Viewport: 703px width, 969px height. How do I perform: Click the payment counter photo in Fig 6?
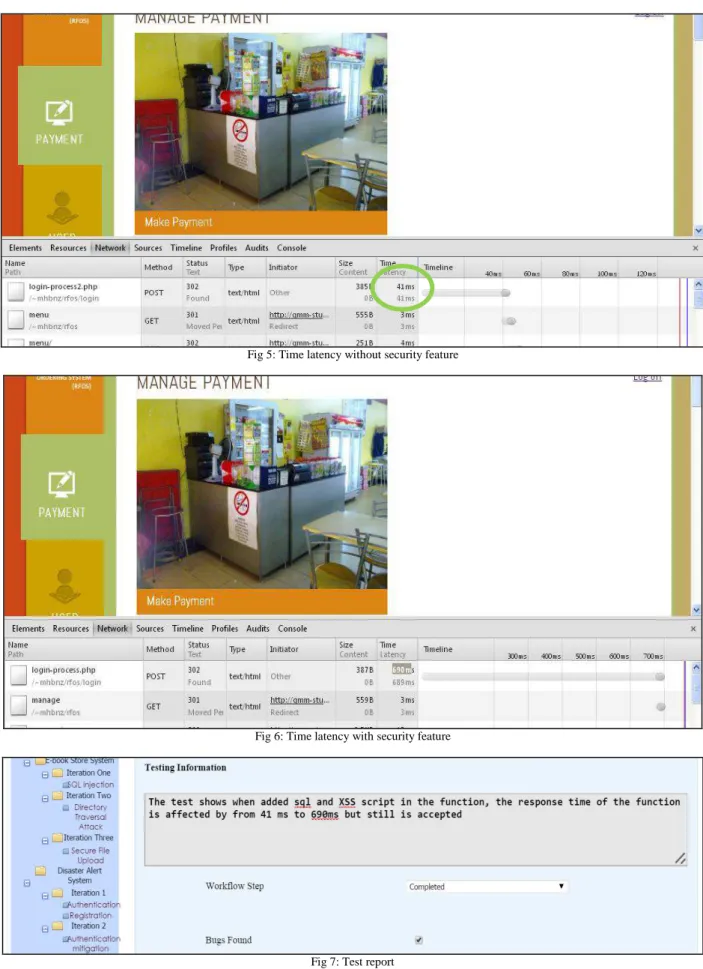point(262,494)
